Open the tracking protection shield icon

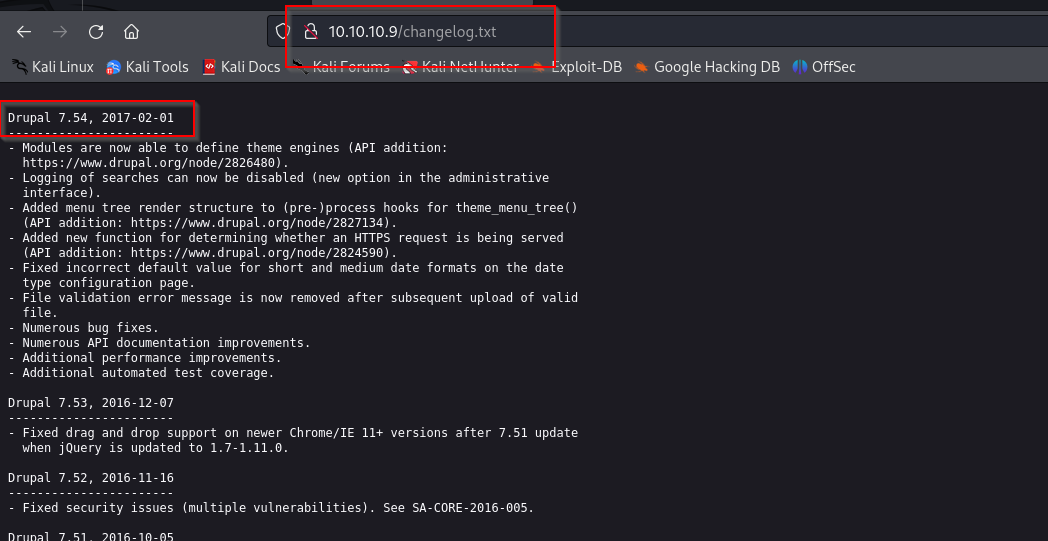click(x=284, y=31)
